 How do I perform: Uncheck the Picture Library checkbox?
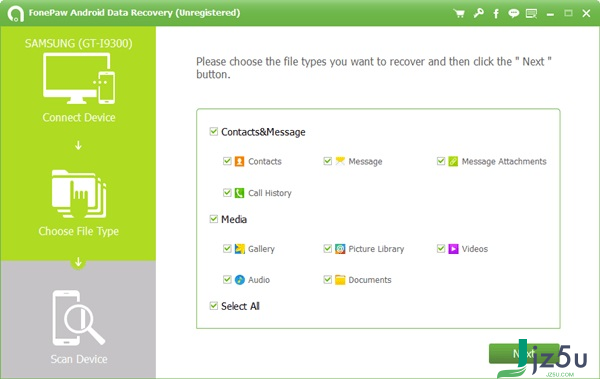327,248
